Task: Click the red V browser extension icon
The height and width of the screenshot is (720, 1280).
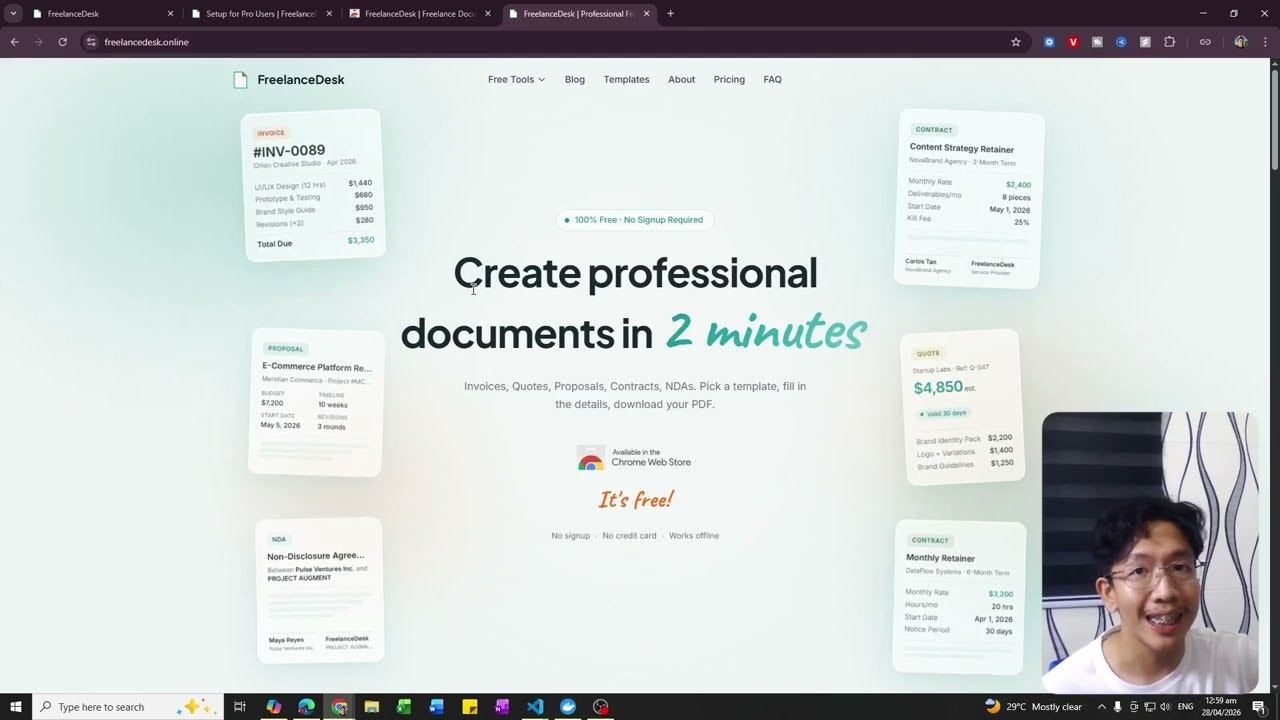Action: pos(1073,42)
